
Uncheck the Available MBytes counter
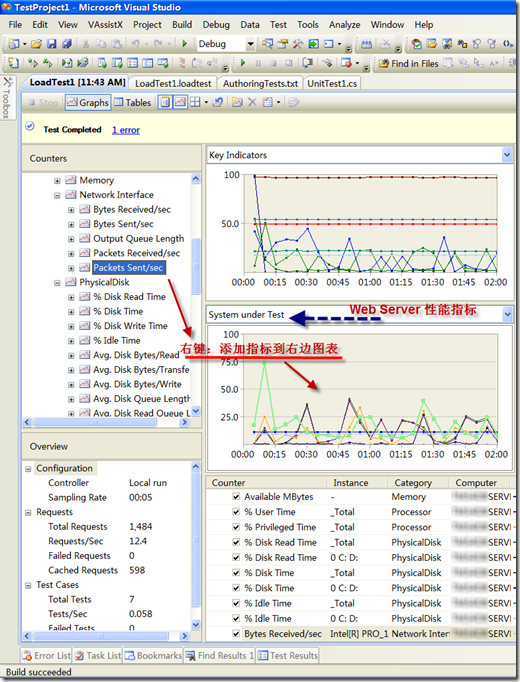[x=236, y=496]
